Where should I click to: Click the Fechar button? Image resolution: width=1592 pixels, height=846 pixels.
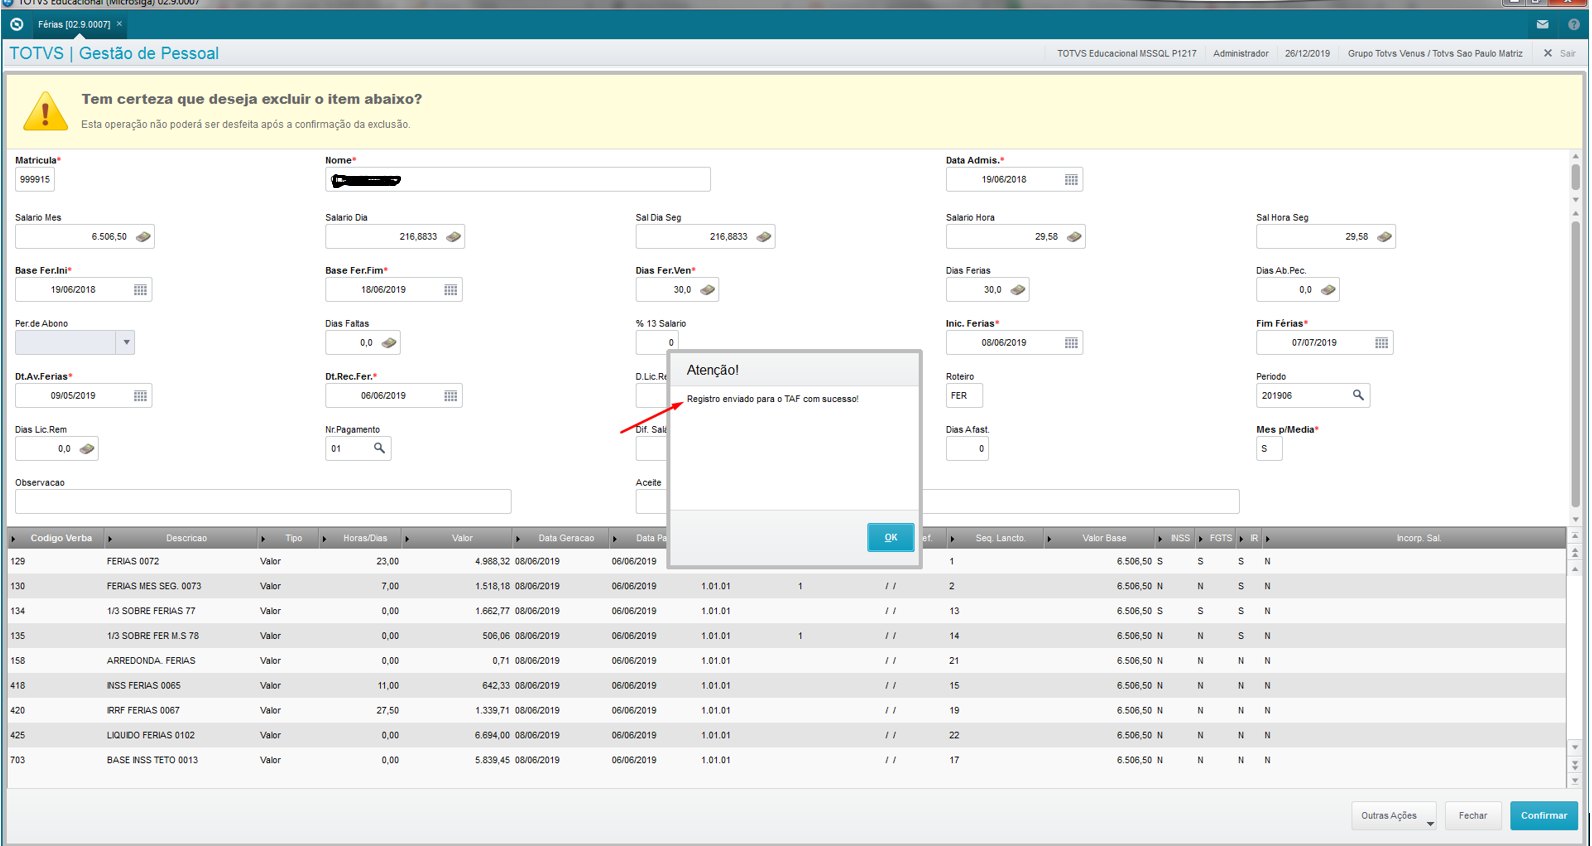pos(1472,815)
